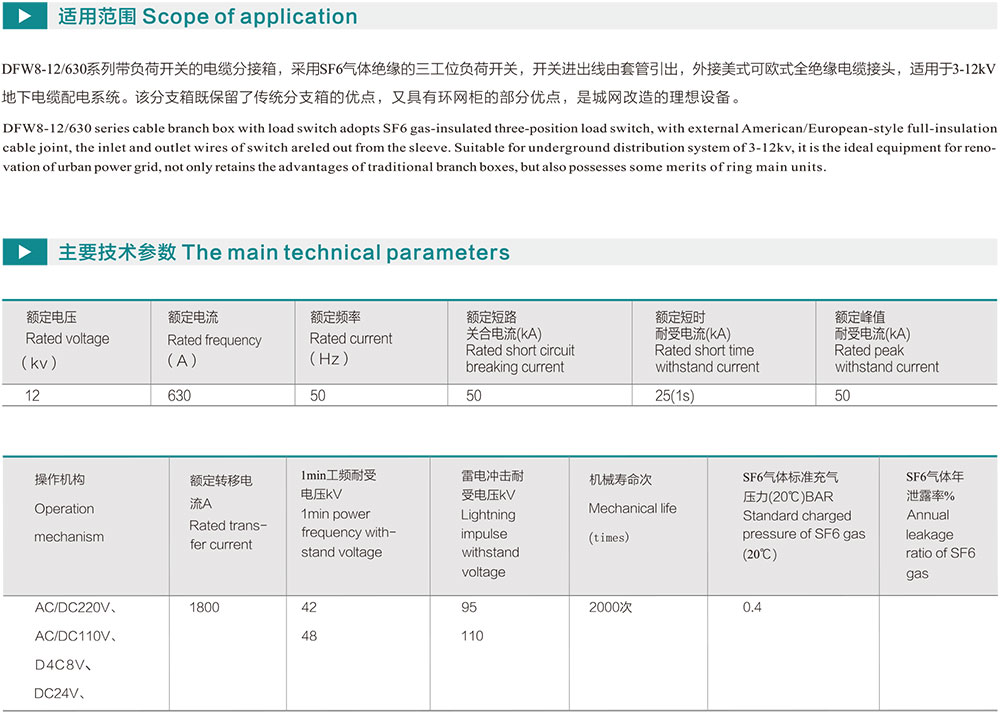Select the 2000次 mechanical life value
Screen dimensions: 1000x715
(612, 607)
